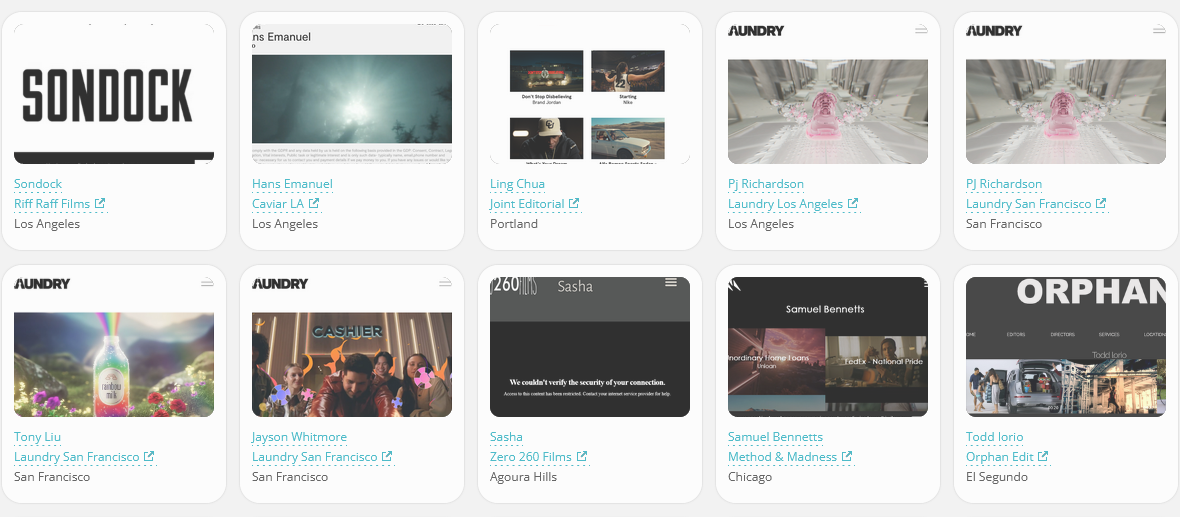Open the Ling Chua name link

click(517, 184)
